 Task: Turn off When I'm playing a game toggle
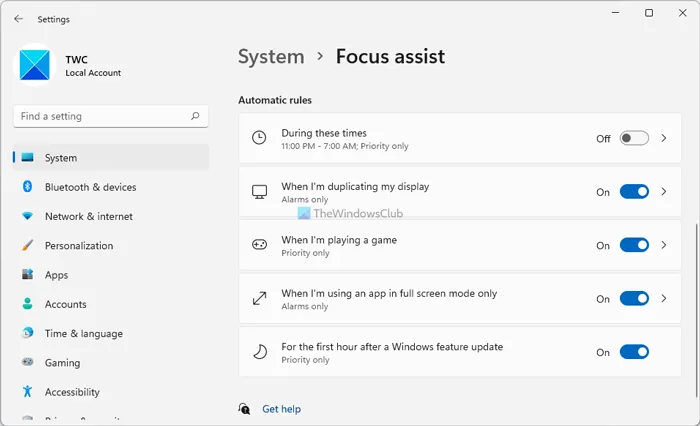(634, 245)
